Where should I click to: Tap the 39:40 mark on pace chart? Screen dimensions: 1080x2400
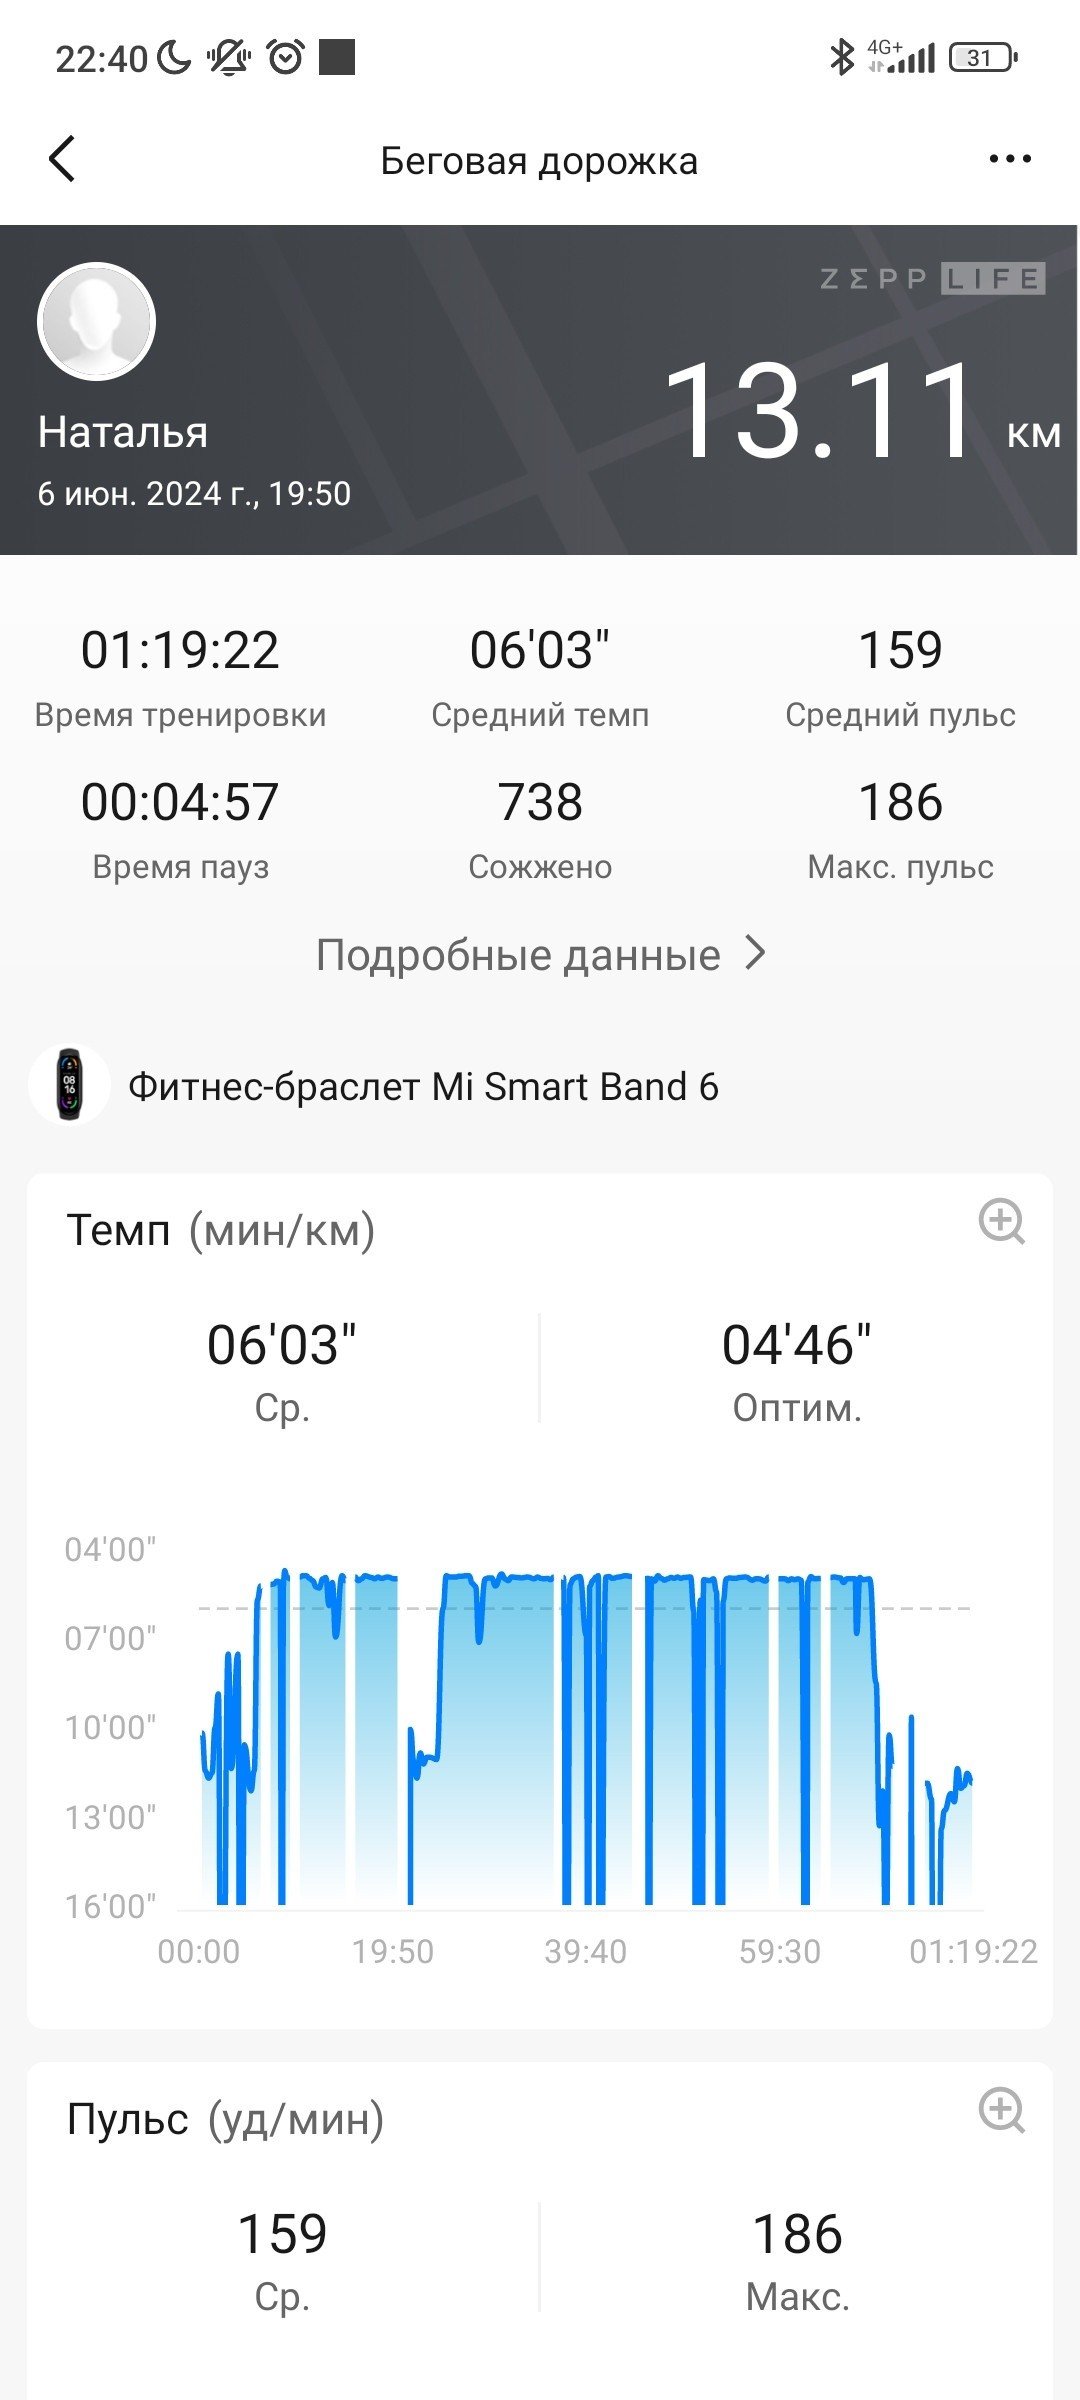point(585,1951)
